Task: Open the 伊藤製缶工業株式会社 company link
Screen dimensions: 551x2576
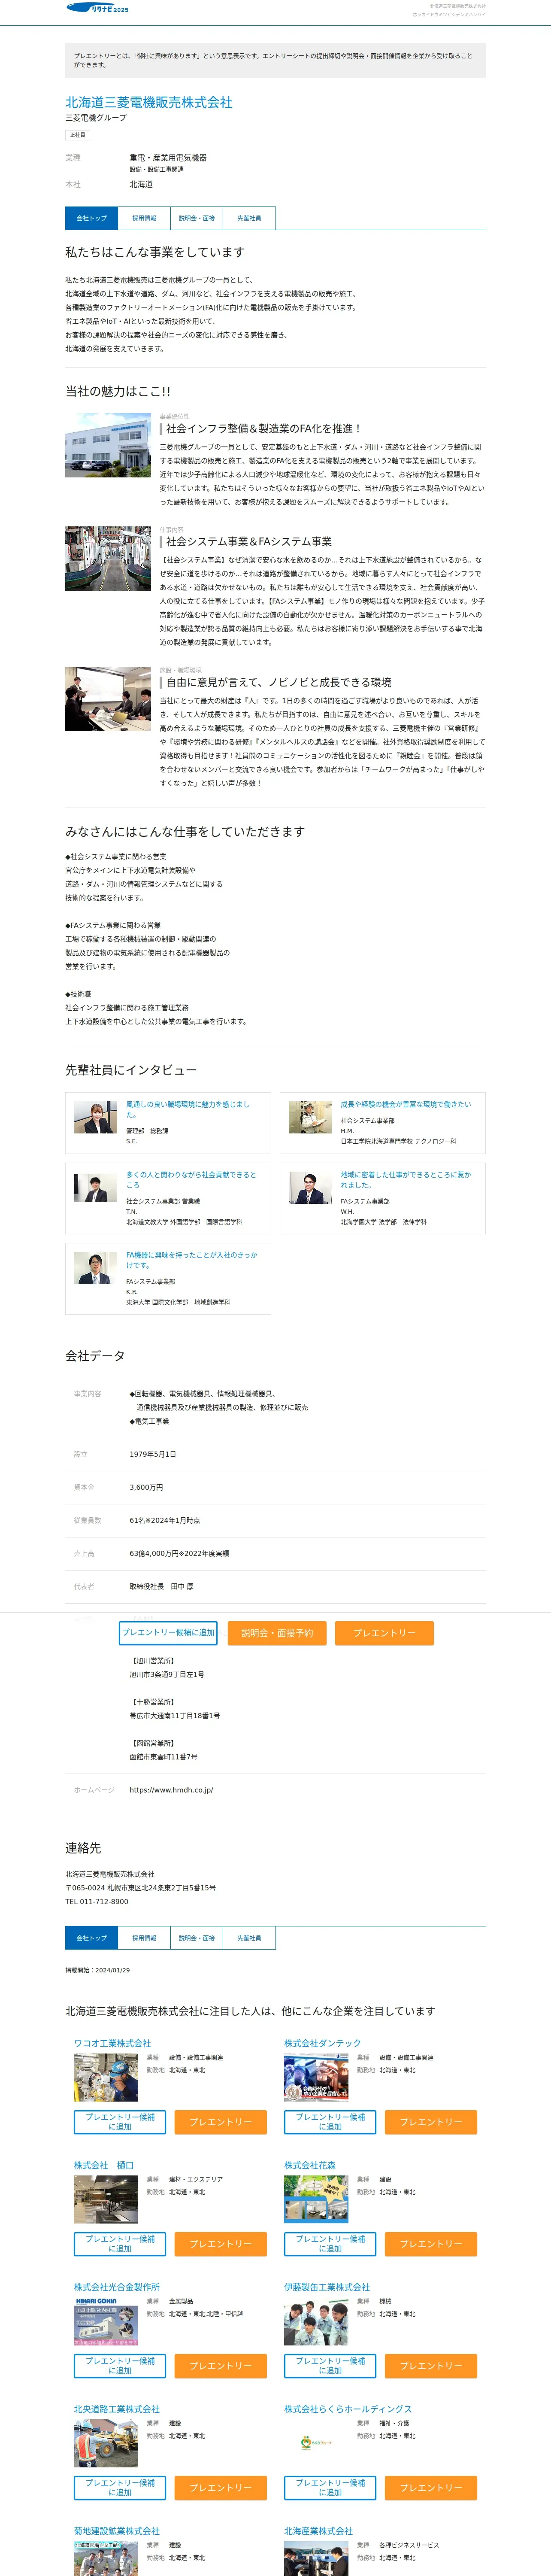Action: tap(327, 2286)
